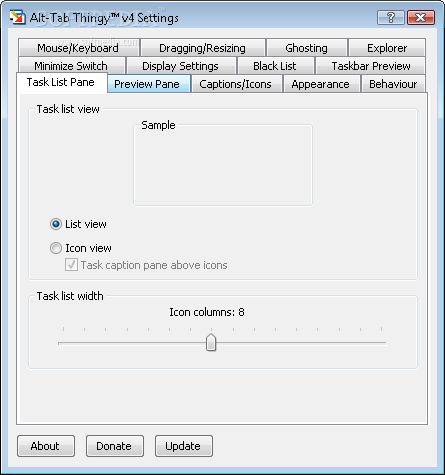
Task: Open the Captions/Icons tab
Action: click(236, 84)
